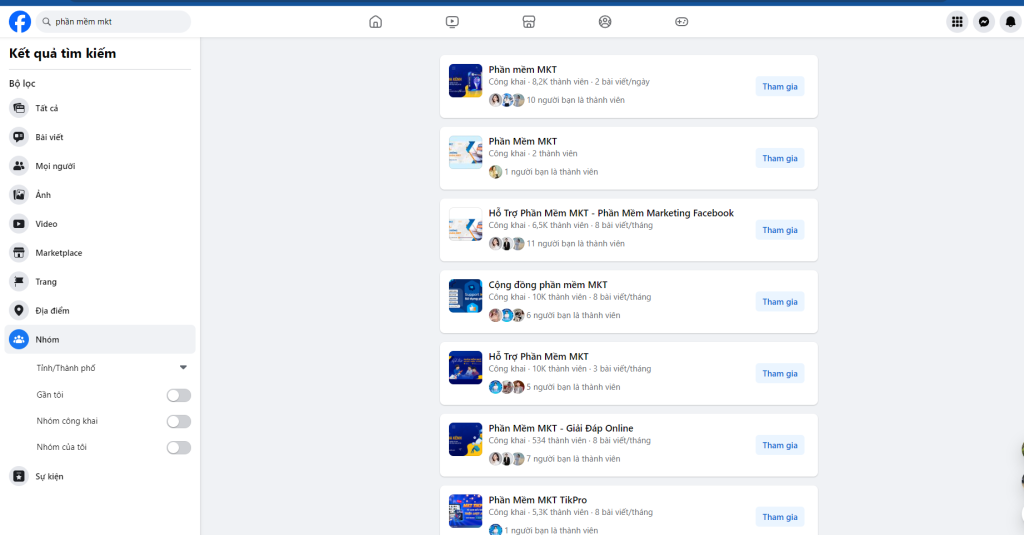The image size is (1024, 535).
Task: Click '7 người bạn là thành viên' text
Action: (573, 459)
